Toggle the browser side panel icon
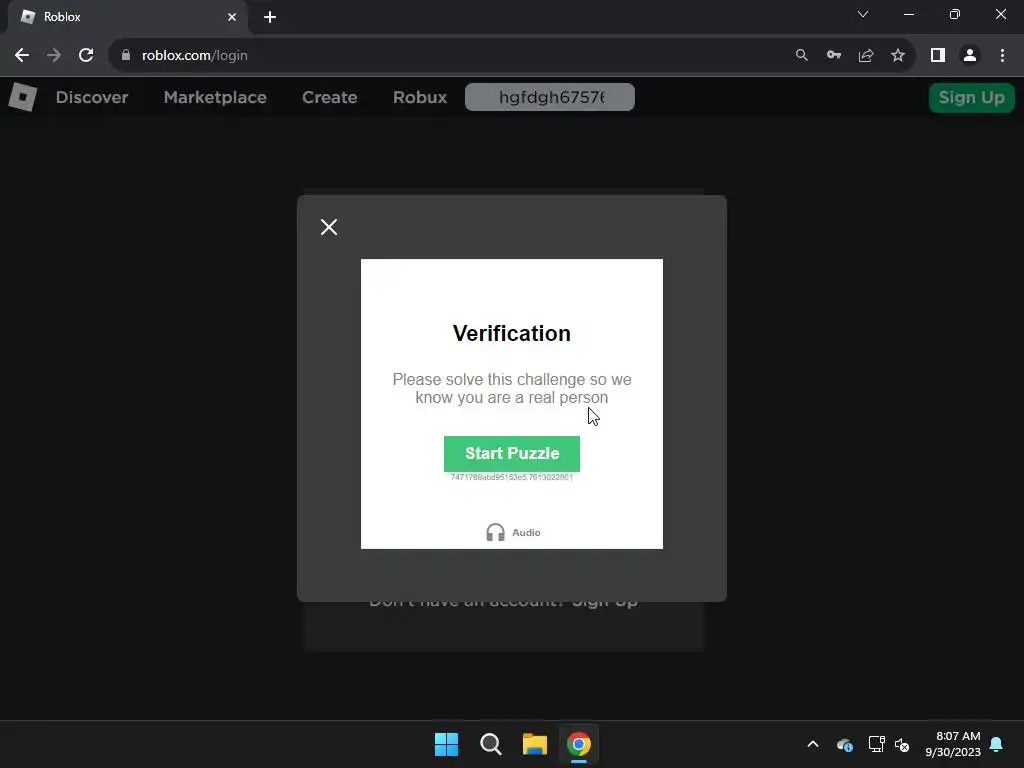This screenshot has height=768, width=1024. (938, 56)
